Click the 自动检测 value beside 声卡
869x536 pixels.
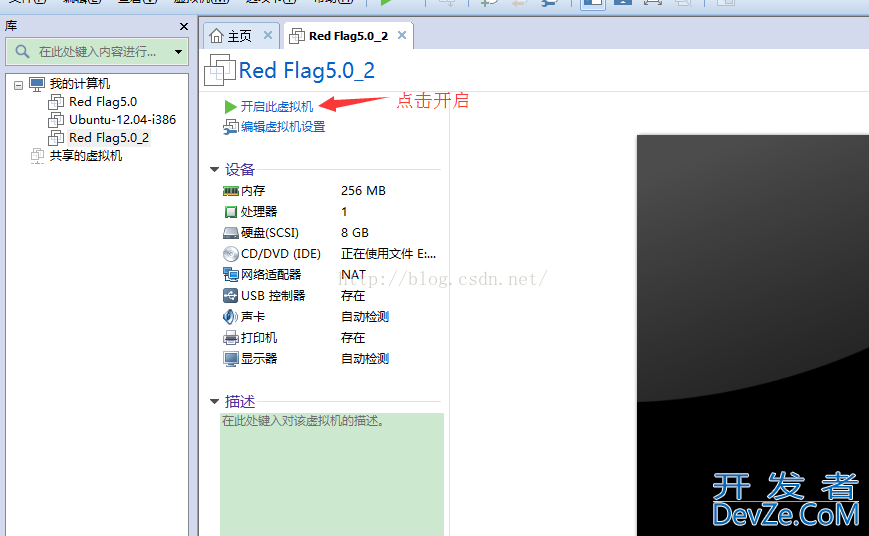[365, 317]
